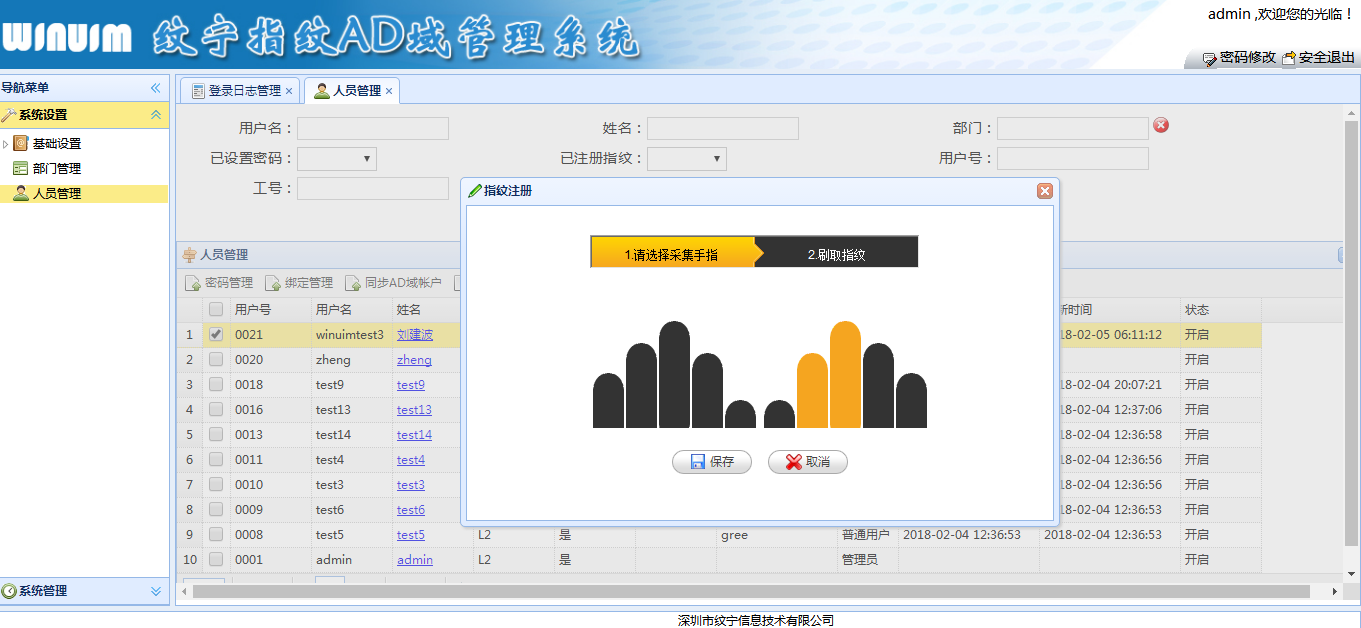Viewport: 1361px width, 628px height.
Task: Focus the 用户号 input field
Action: [1073, 158]
